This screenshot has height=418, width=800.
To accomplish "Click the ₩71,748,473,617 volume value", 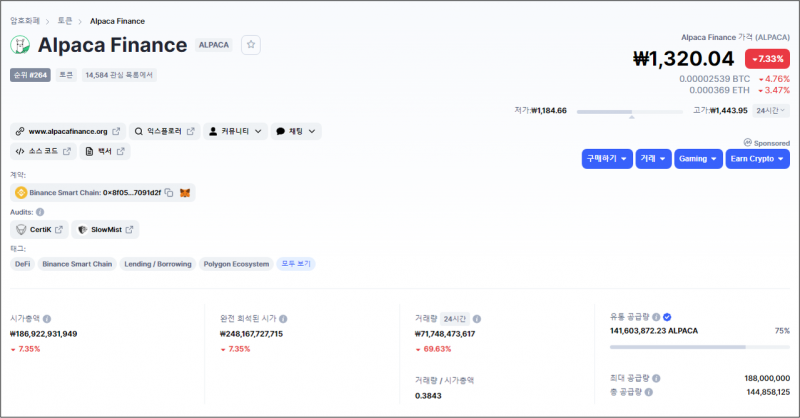I will [445, 334].
